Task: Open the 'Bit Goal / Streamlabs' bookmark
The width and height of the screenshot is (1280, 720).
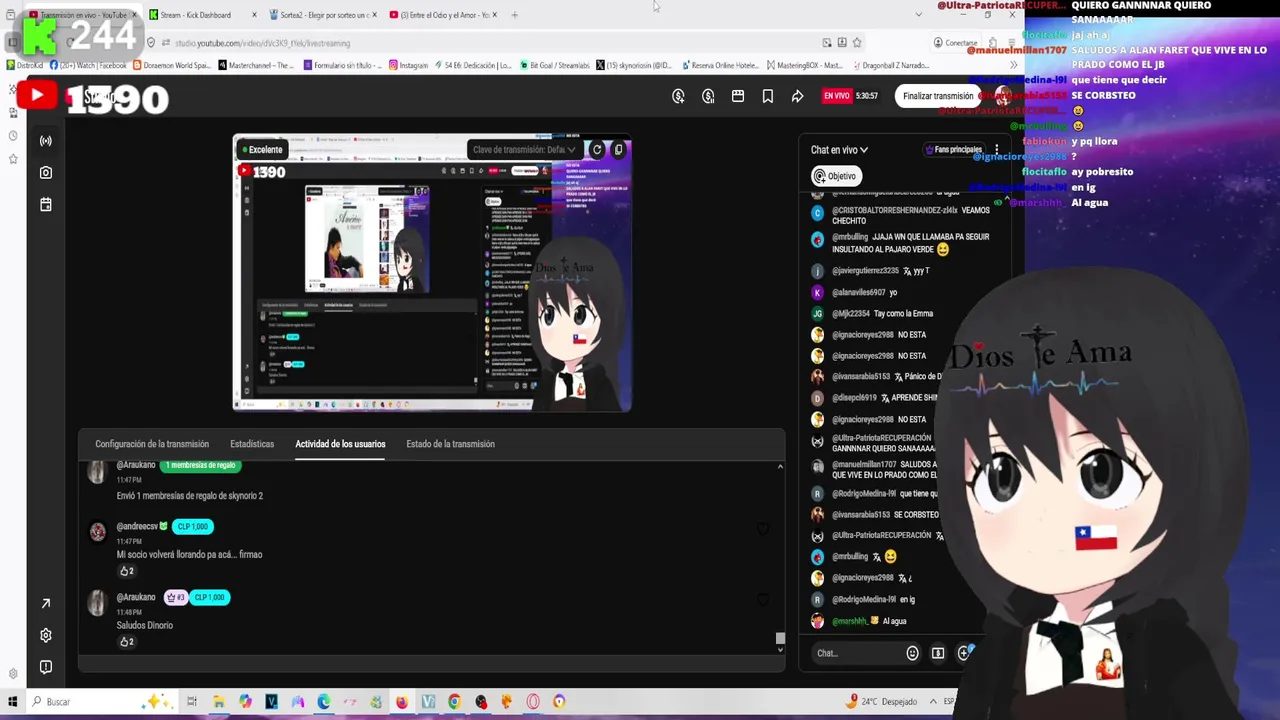Action: 554,65
